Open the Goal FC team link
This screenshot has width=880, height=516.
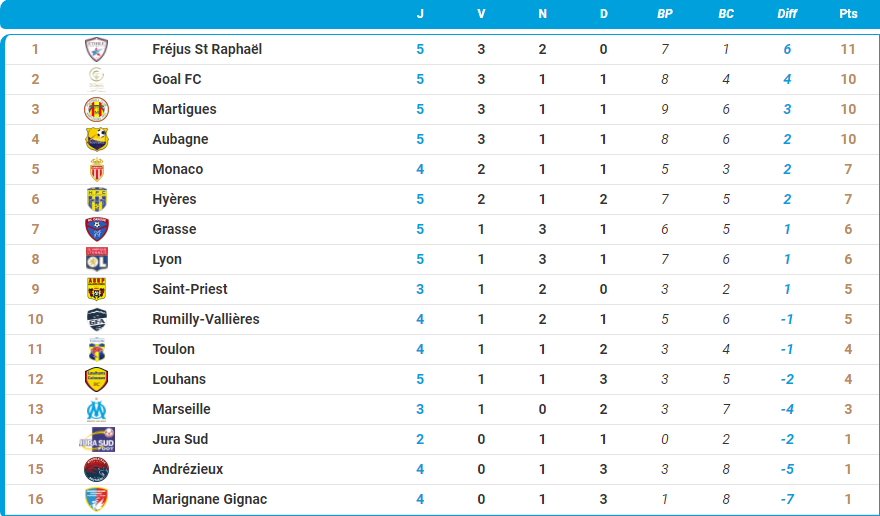(x=180, y=79)
